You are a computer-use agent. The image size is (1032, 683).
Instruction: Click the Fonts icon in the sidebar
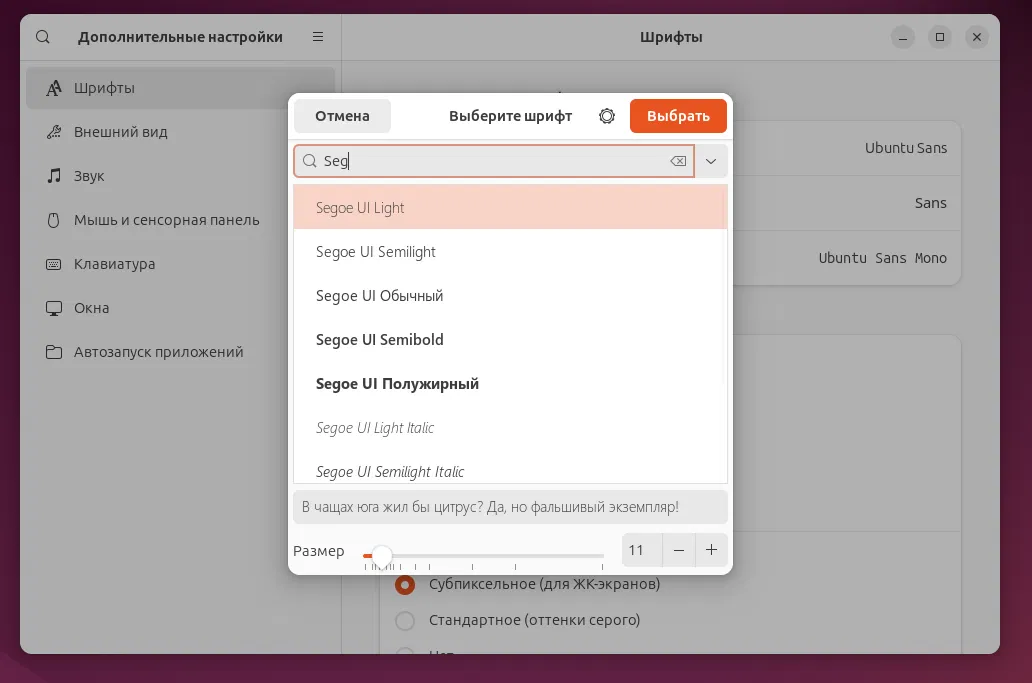[x=54, y=88]
